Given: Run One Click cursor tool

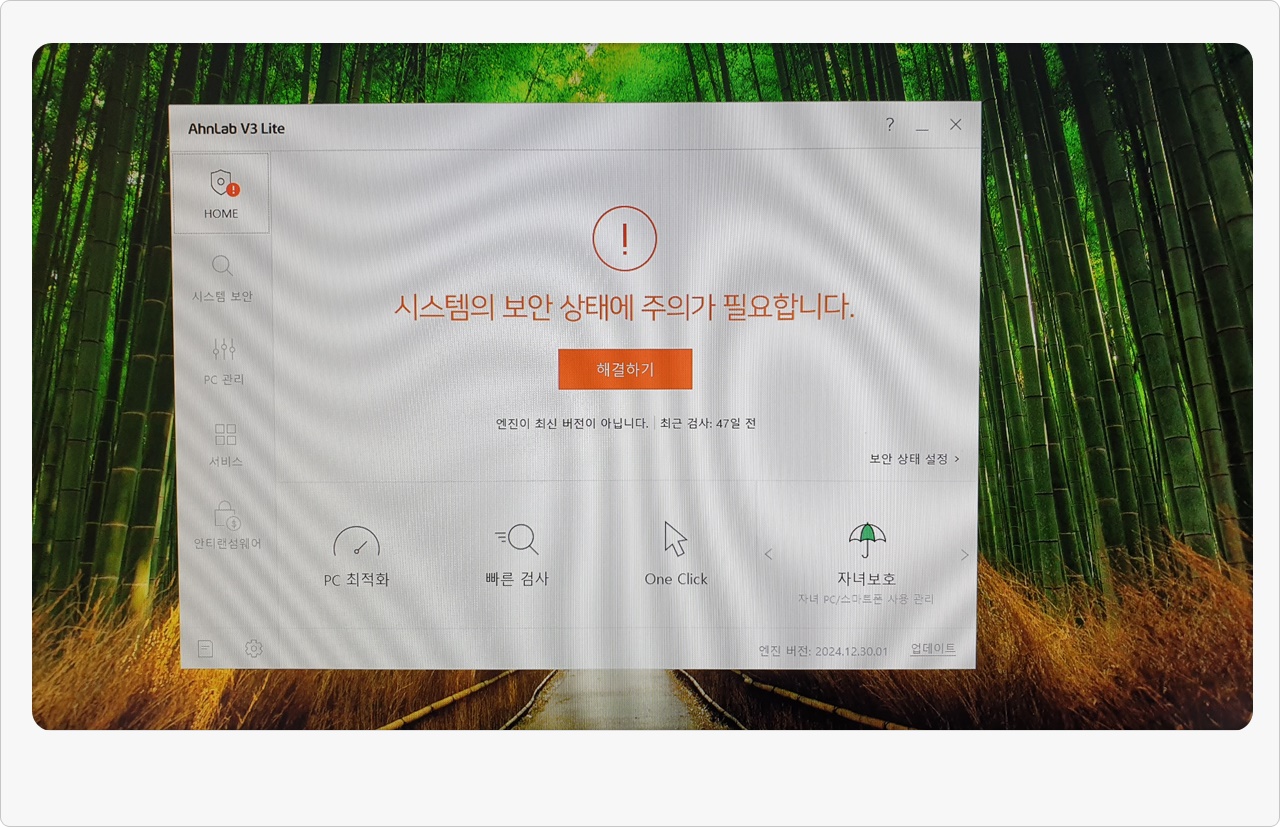Looking at the screenshot, I should (676, 554).
